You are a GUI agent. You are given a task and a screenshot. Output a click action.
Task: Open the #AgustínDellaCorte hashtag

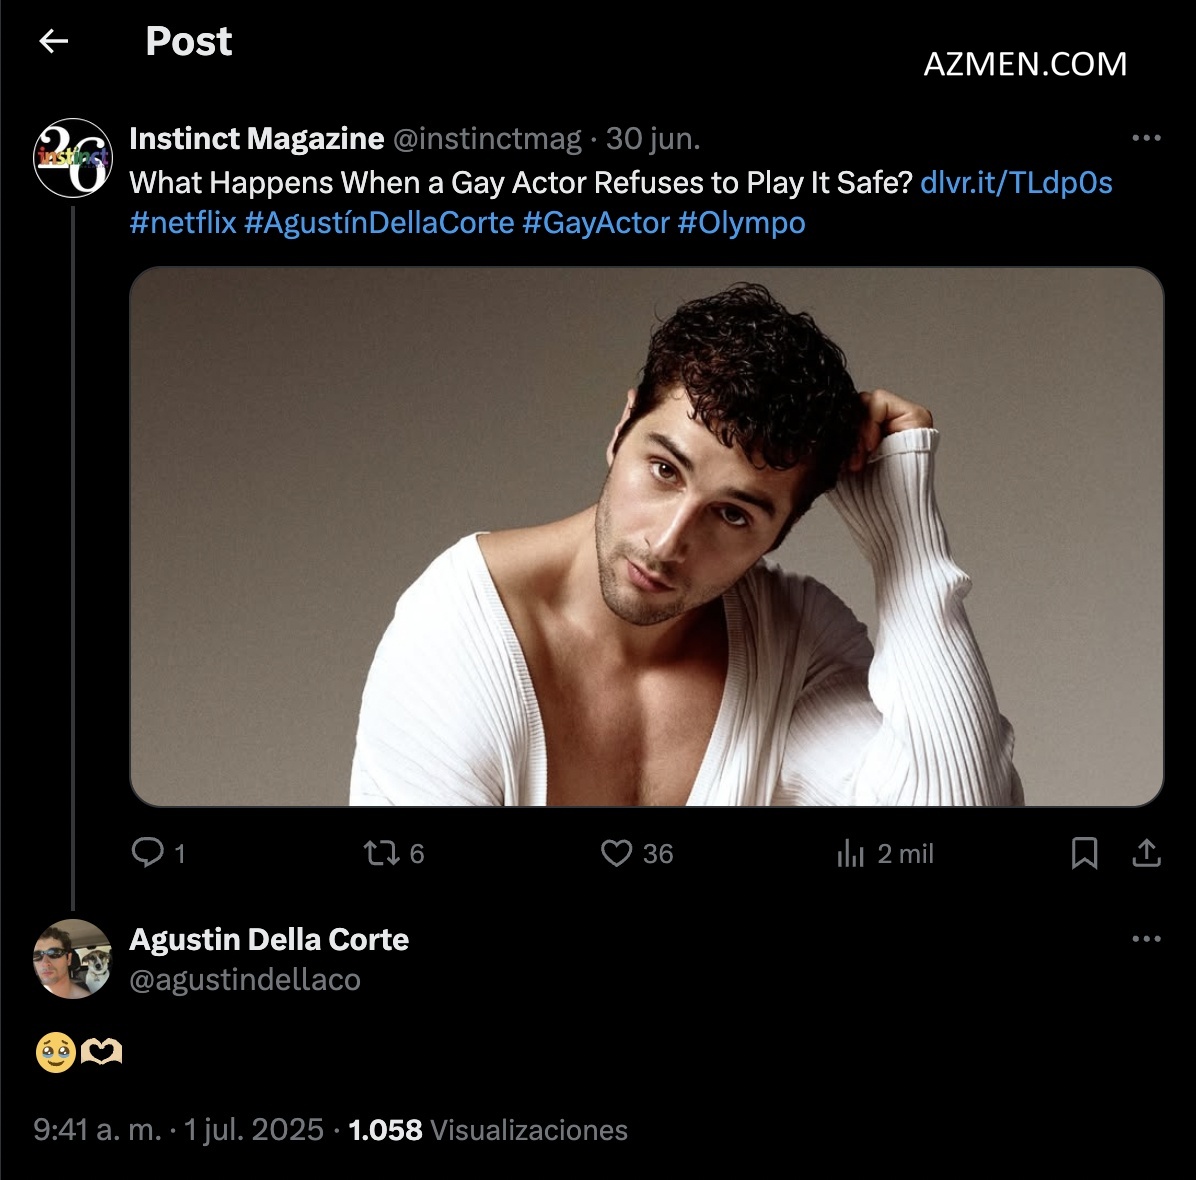coord(379,222)
